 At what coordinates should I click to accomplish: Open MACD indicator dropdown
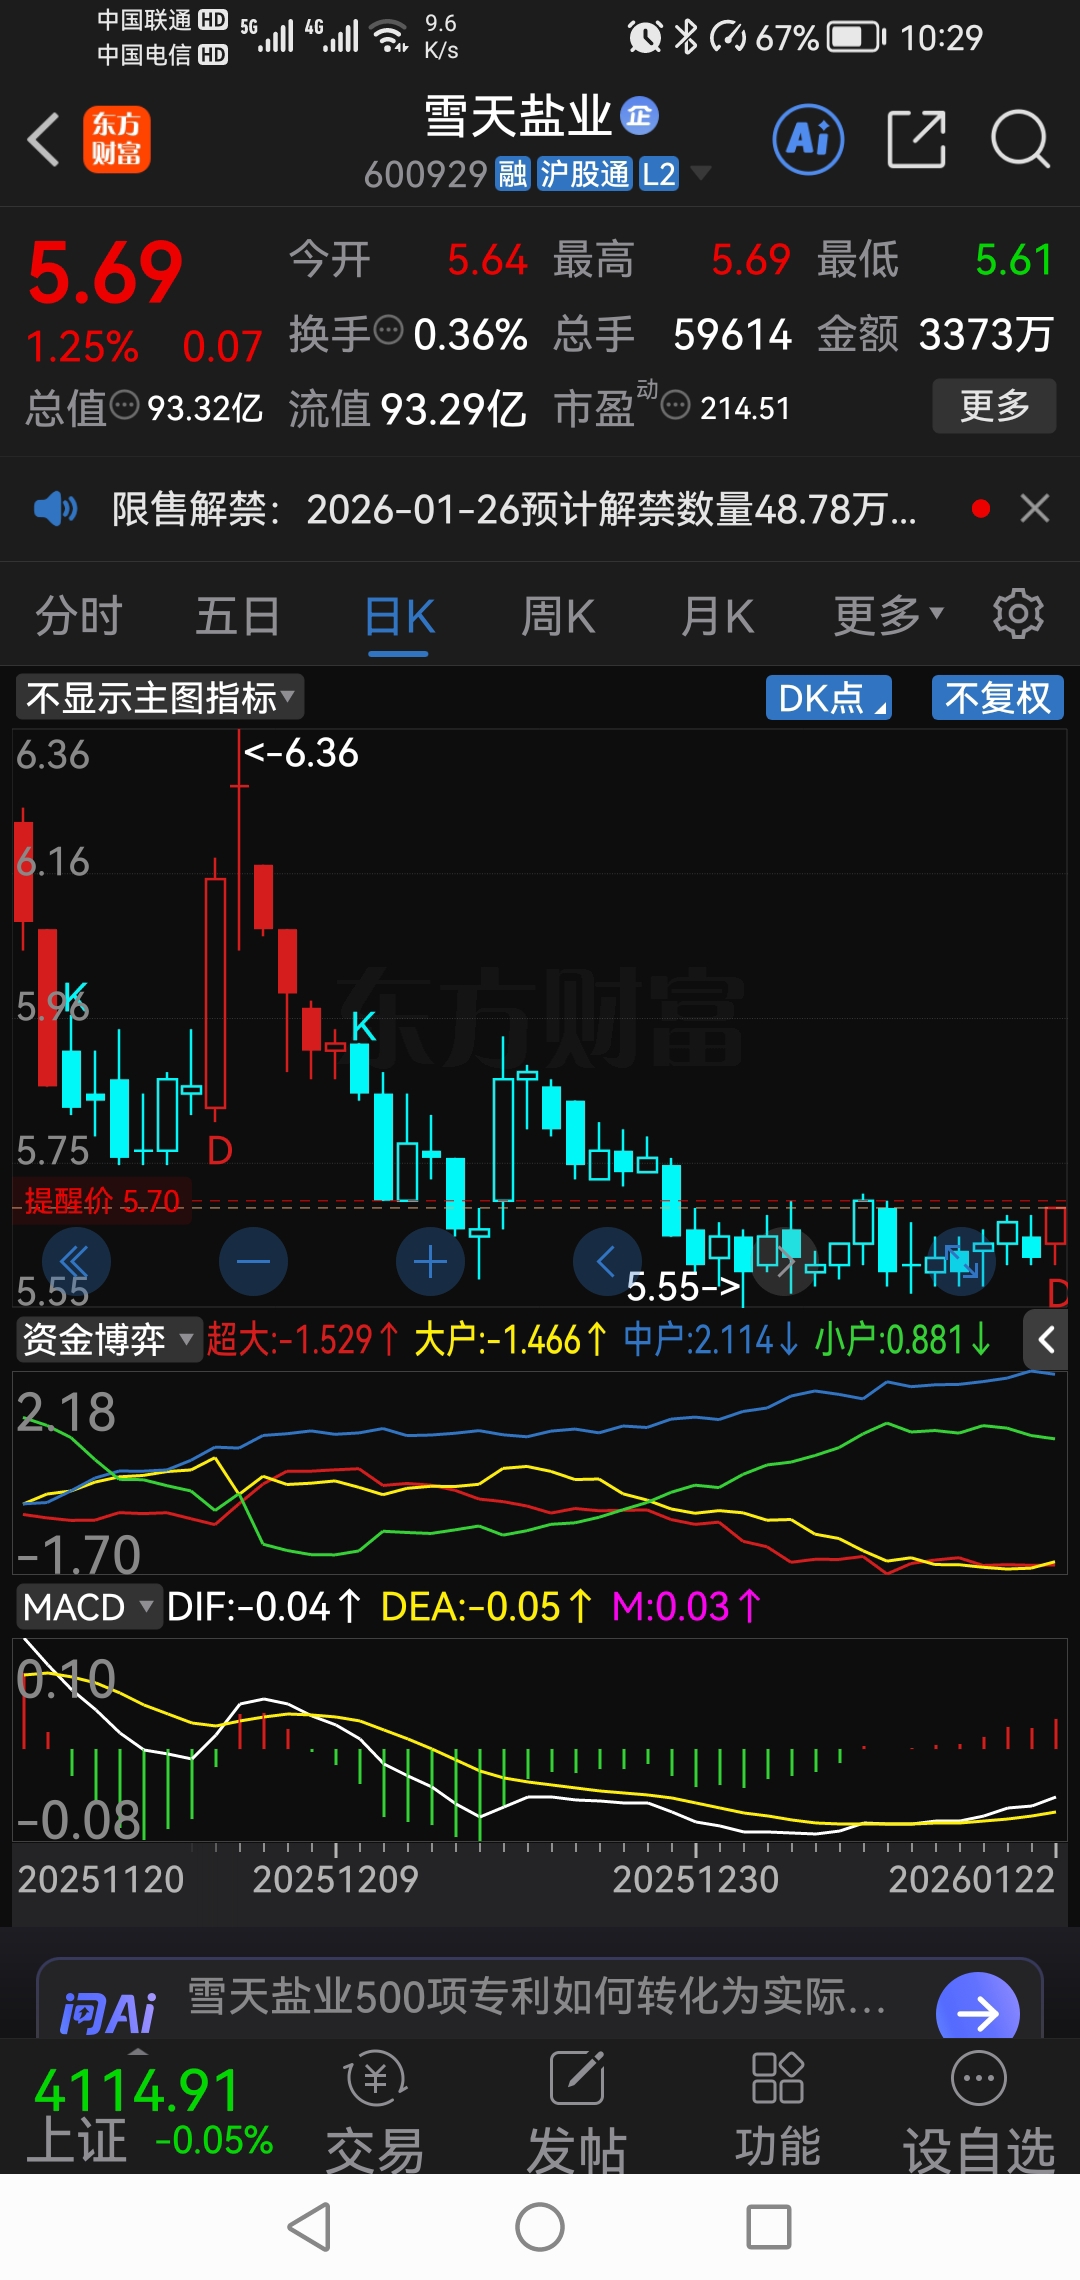tap(88, 1607)
